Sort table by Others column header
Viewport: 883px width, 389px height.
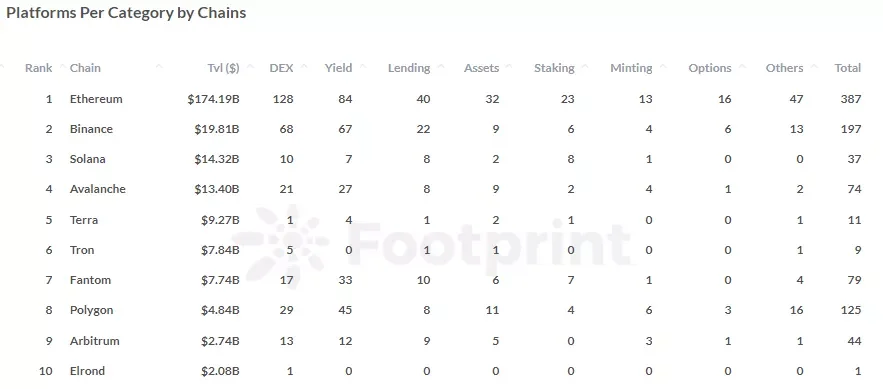tap(784, 68)
